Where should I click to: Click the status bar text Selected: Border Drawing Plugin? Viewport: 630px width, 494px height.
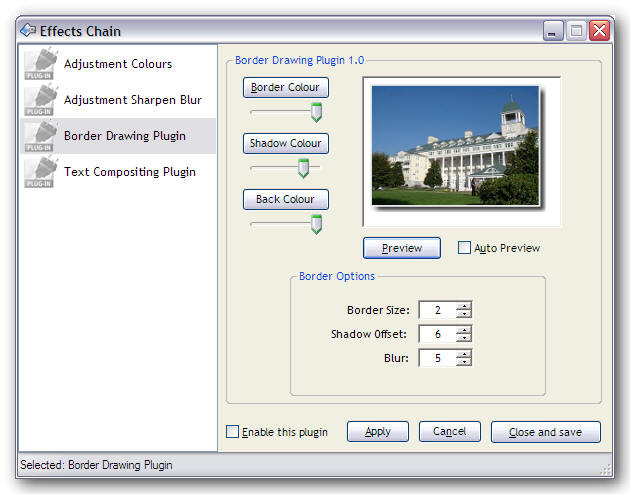coord(96,465)
